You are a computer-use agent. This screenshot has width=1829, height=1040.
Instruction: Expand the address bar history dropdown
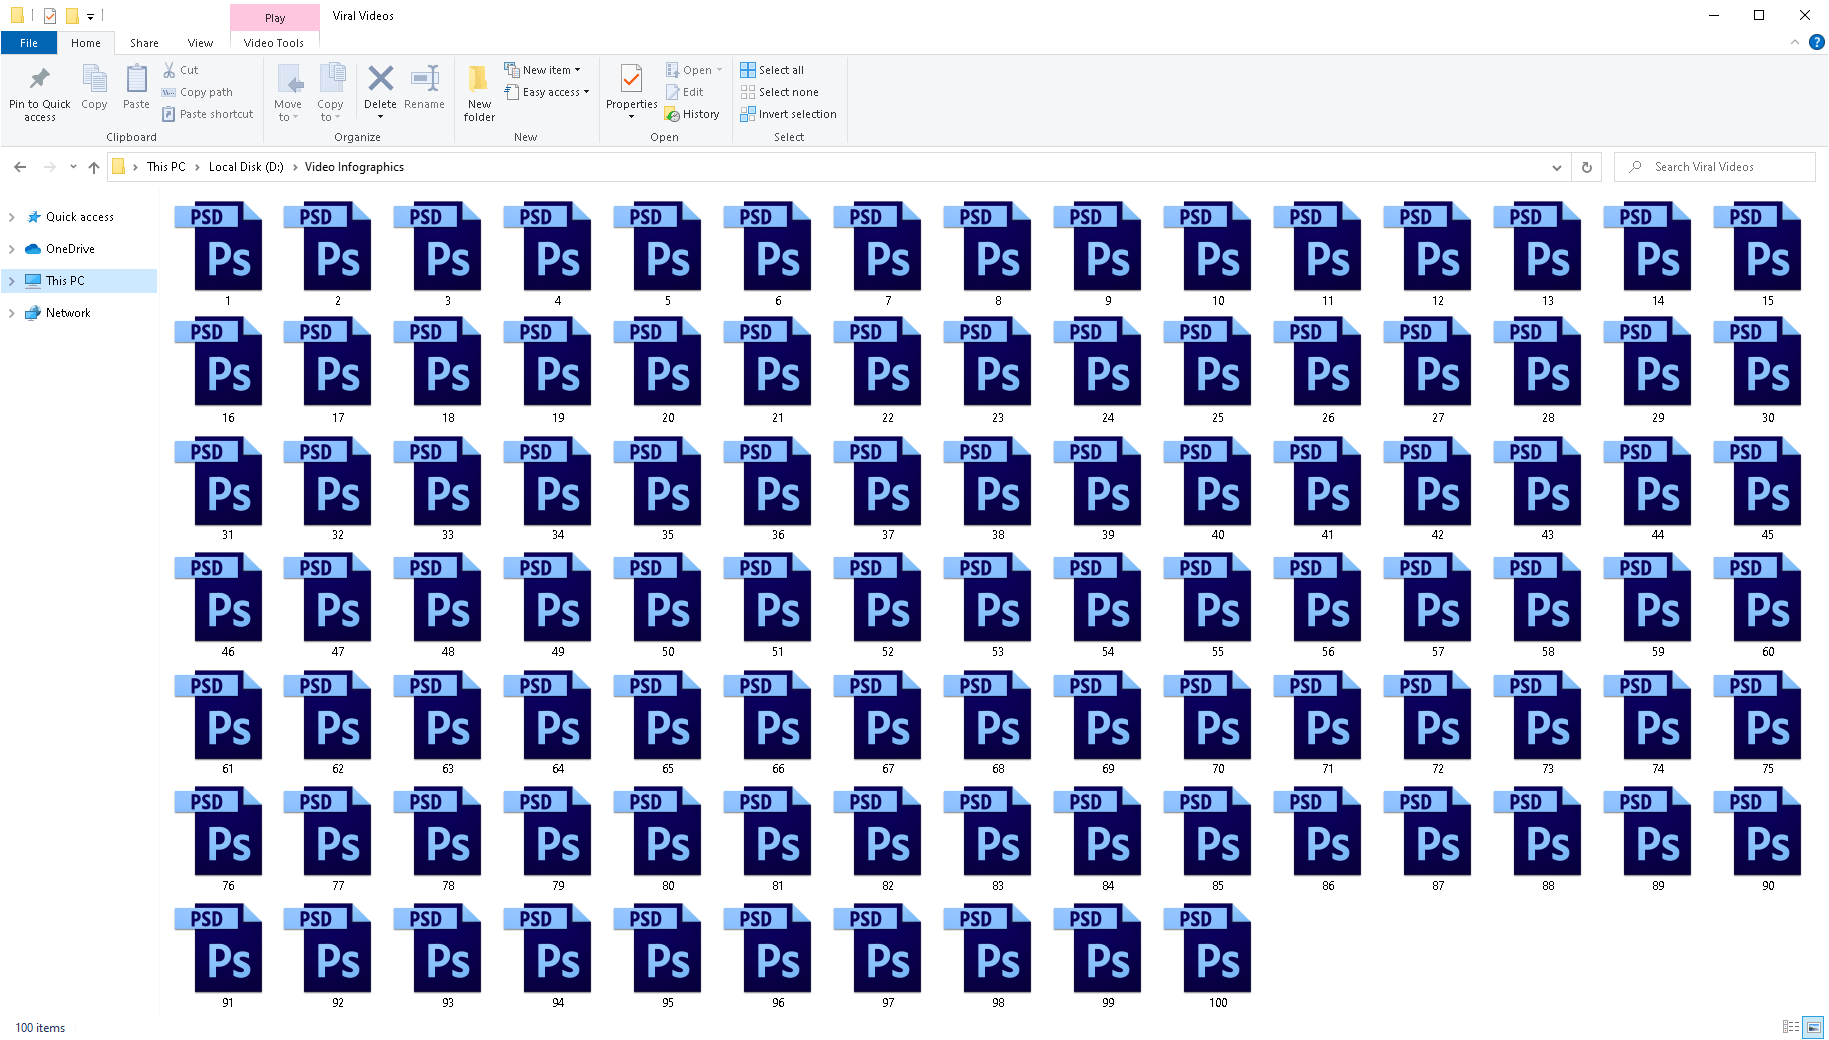pyautogui.click(x=1557, y=167)
